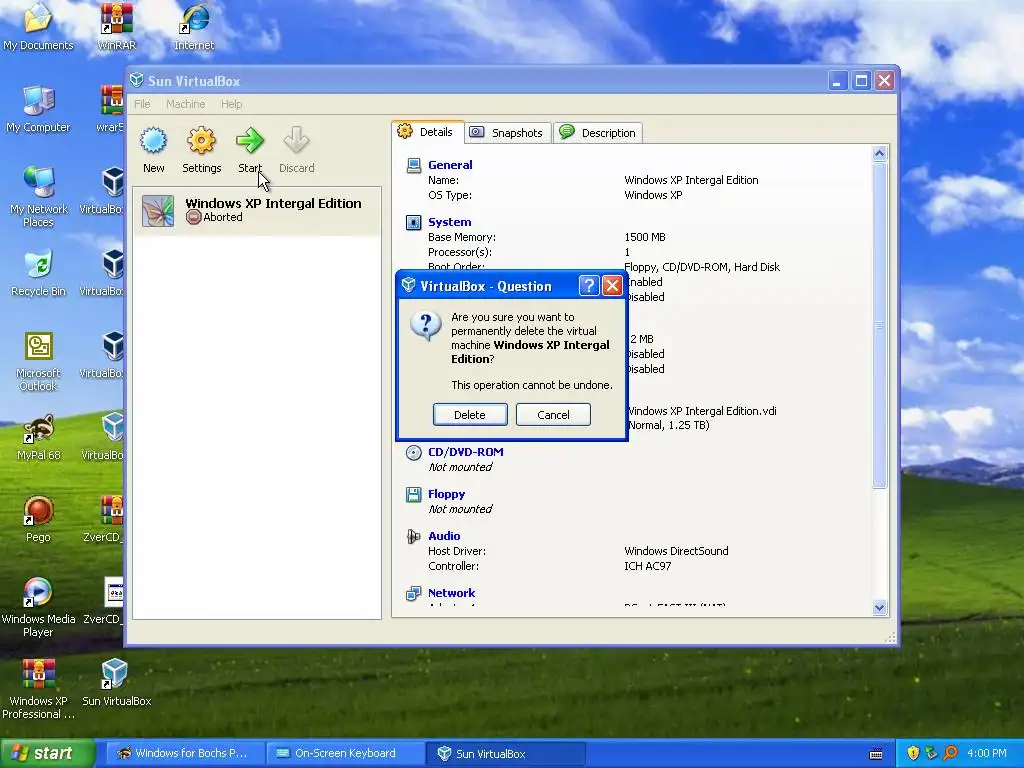The height and width of the screenshot is (768, 1024).
Task: Click the Aborted status icon
Action: pyautogui.click(x=193, y=217)
